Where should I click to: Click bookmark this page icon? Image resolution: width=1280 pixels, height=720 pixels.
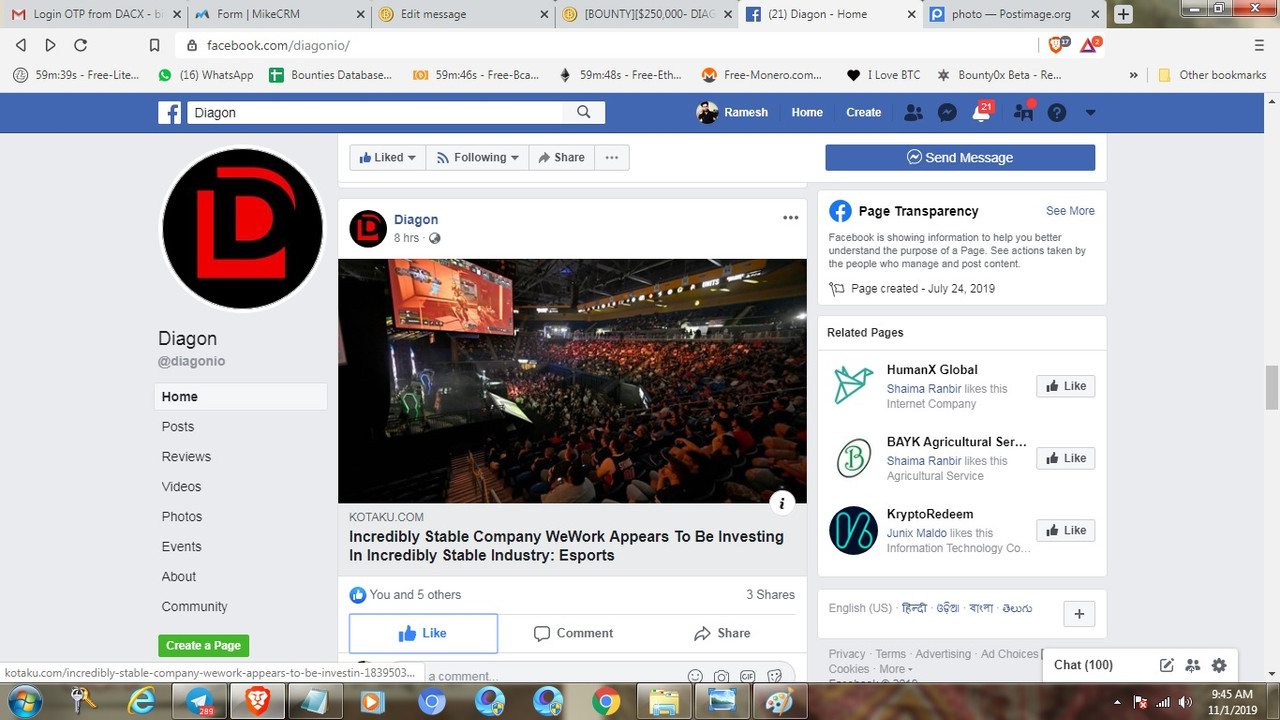(x=154, y=45)
